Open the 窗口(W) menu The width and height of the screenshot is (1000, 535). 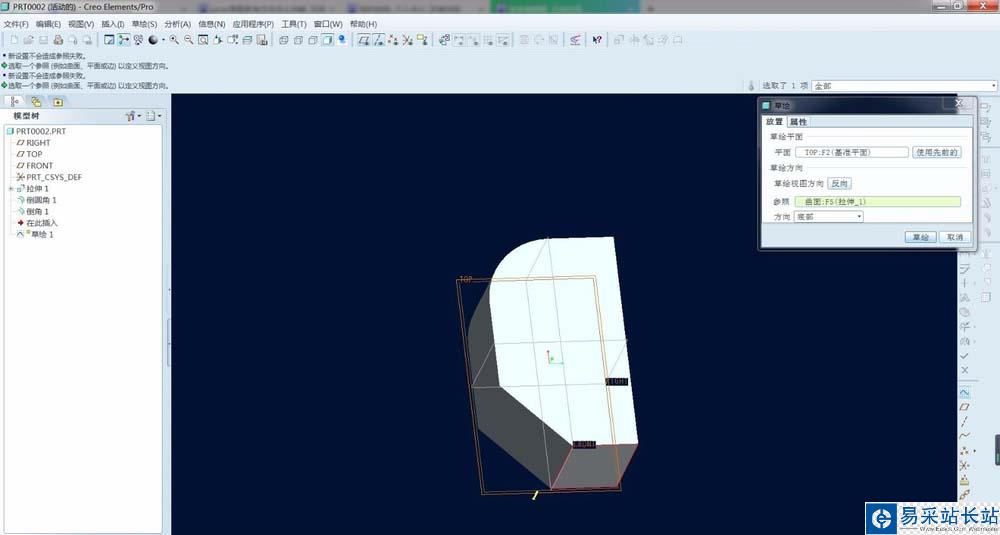click(328, 24)
